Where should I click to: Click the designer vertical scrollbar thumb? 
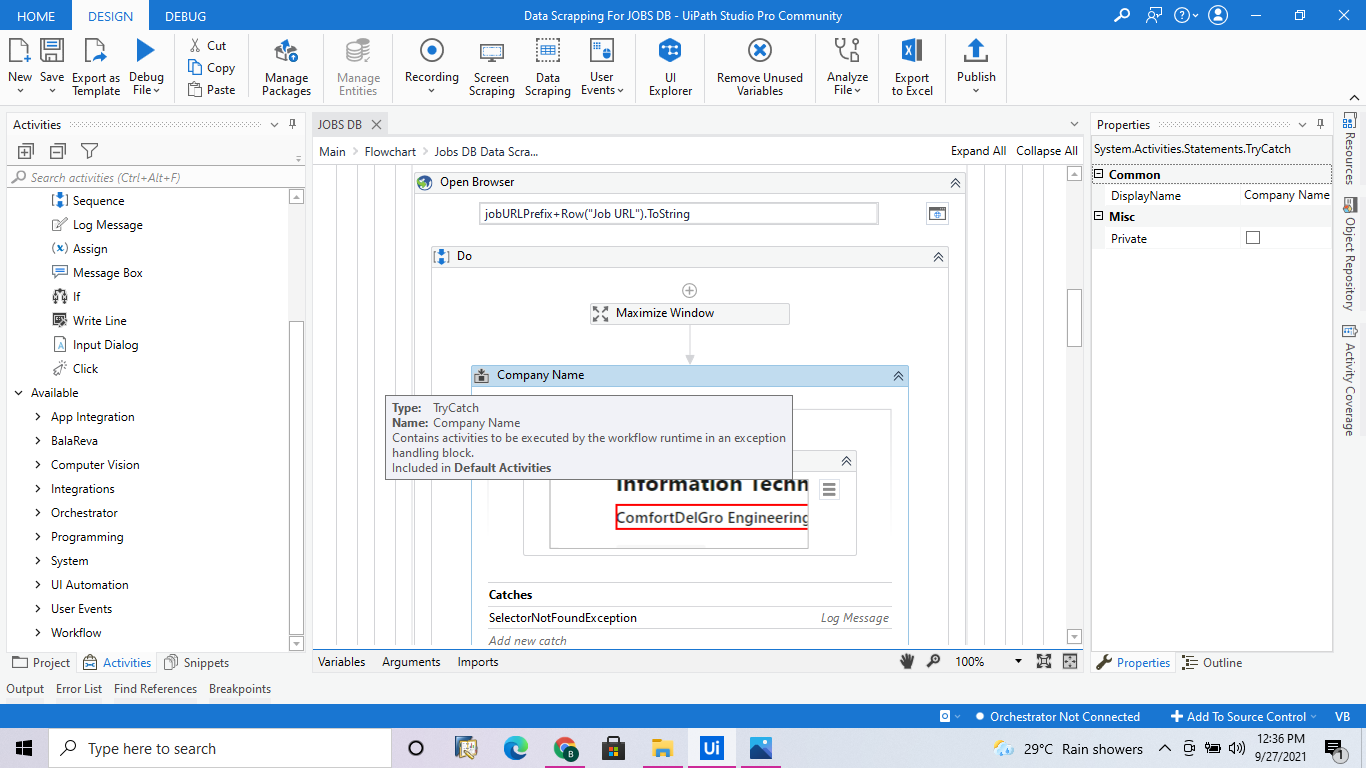(1075, 317)
